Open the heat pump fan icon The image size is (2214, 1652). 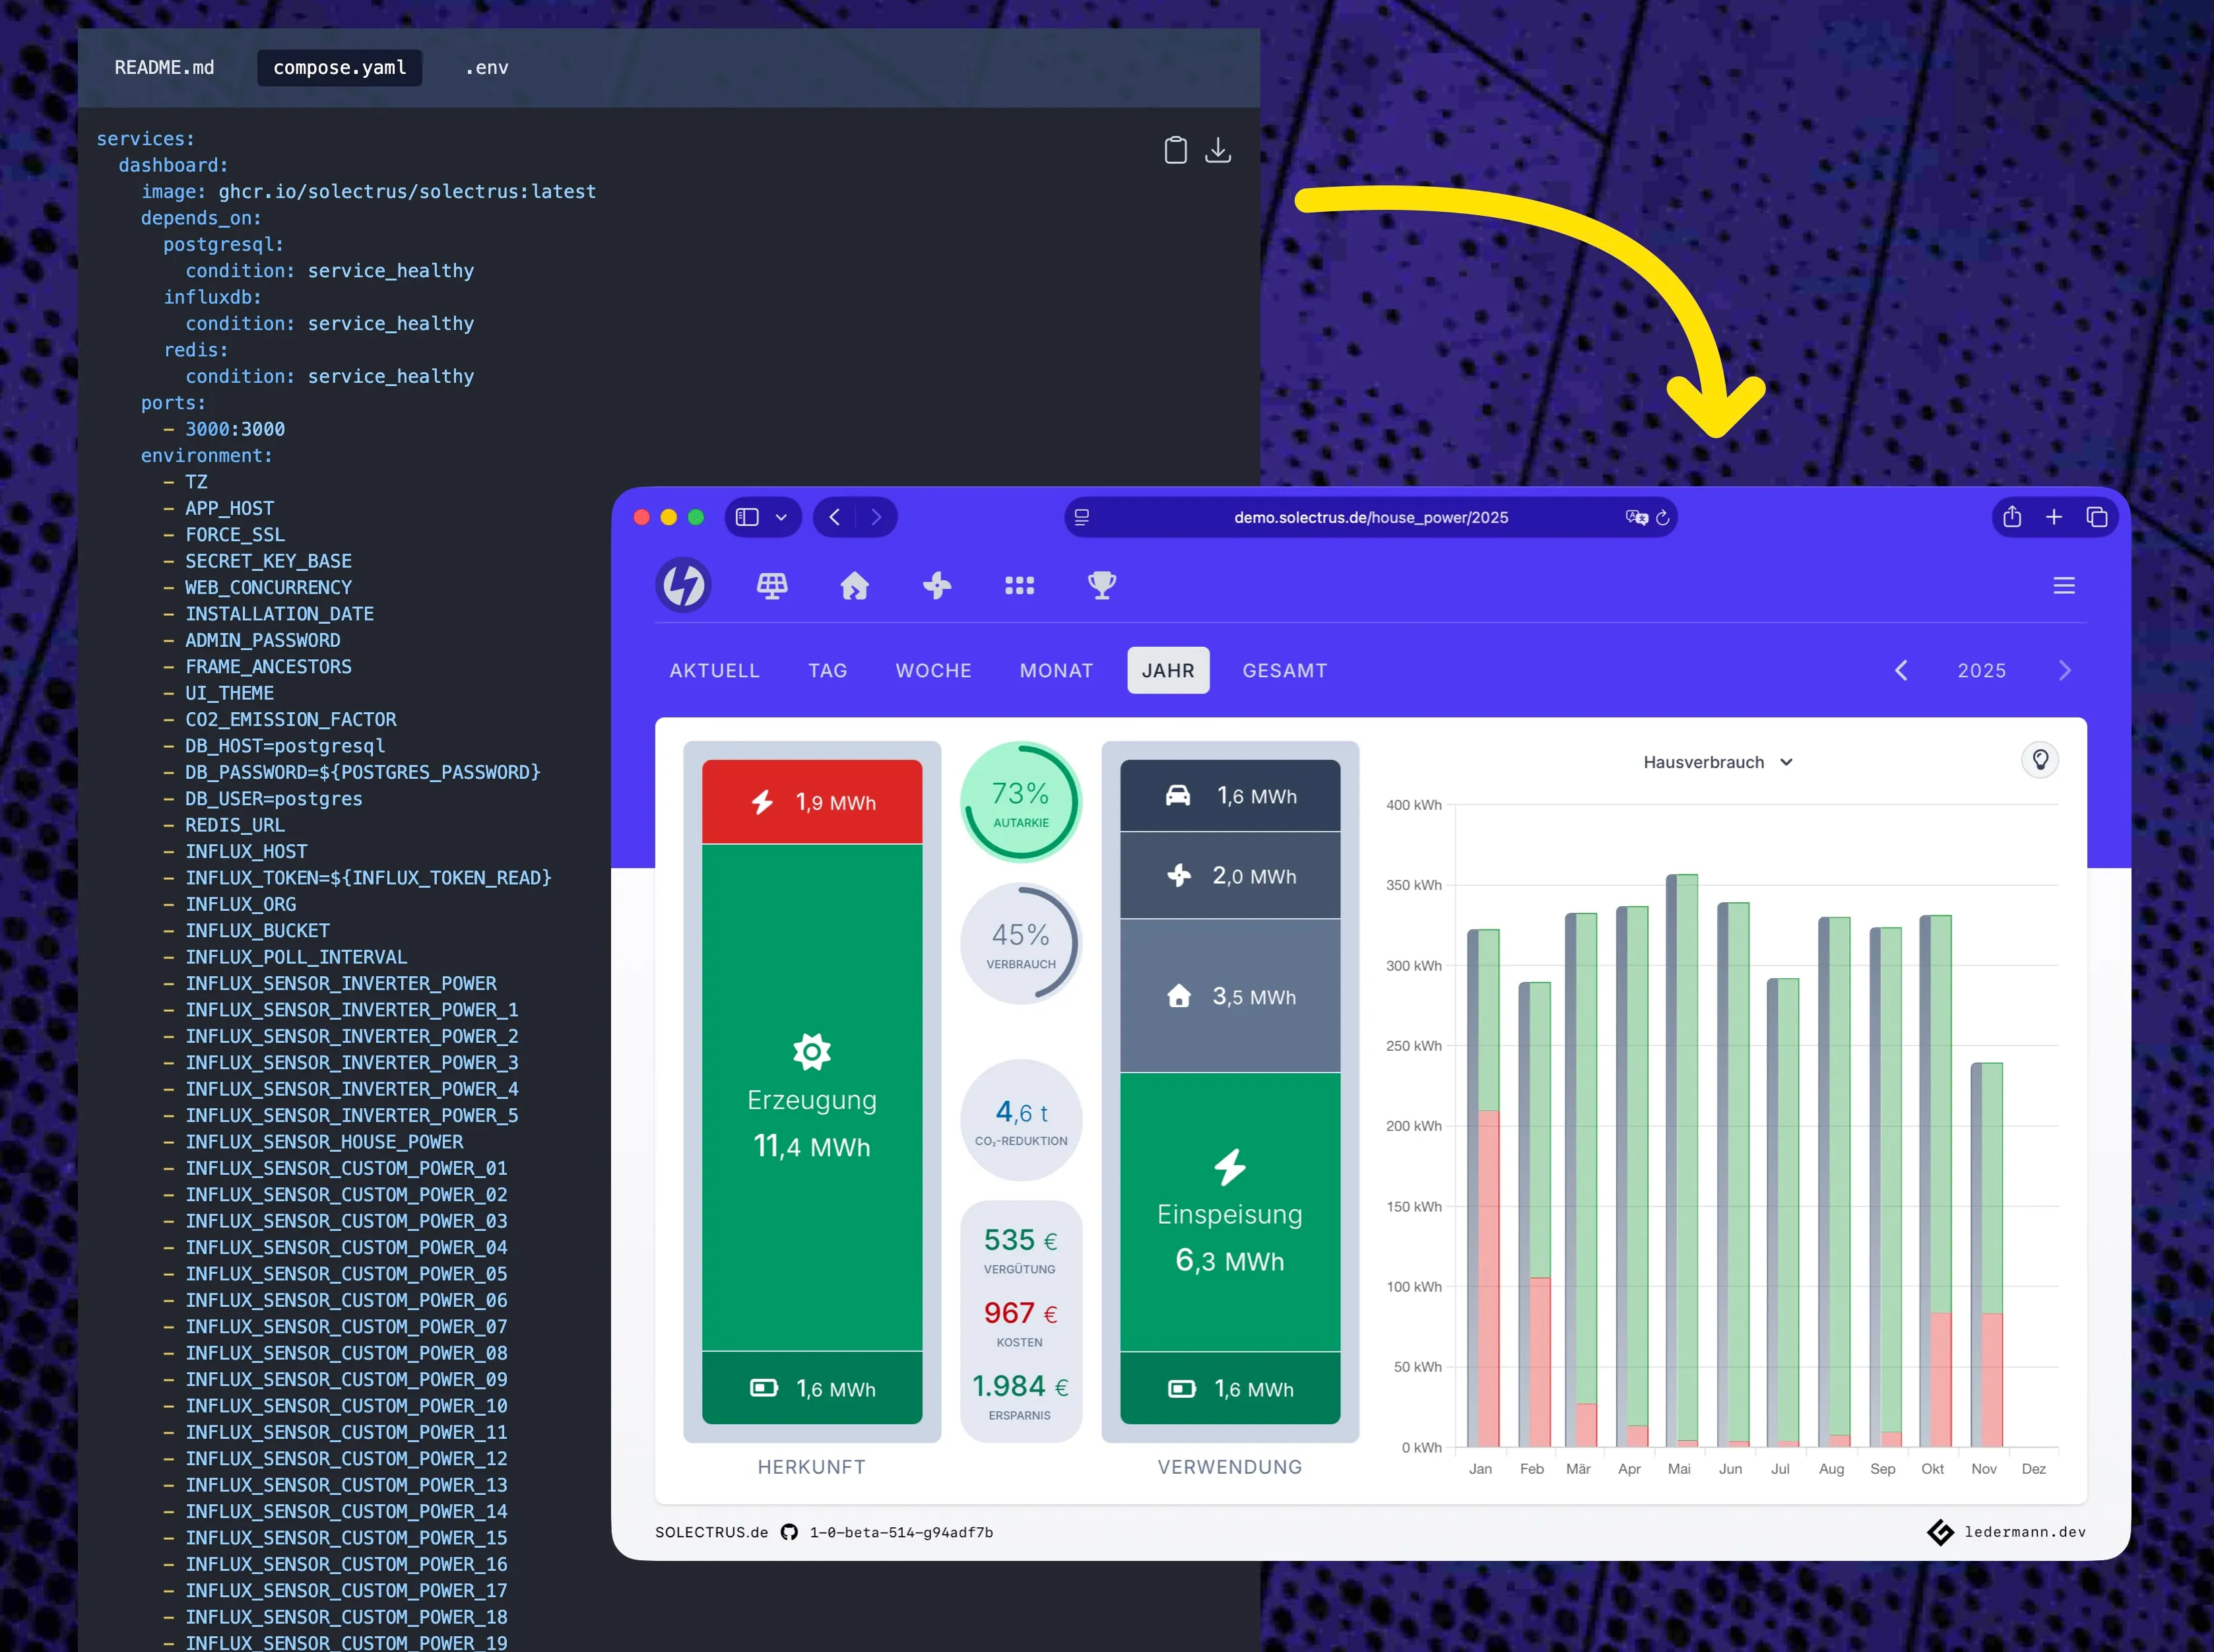coord(936,585)
